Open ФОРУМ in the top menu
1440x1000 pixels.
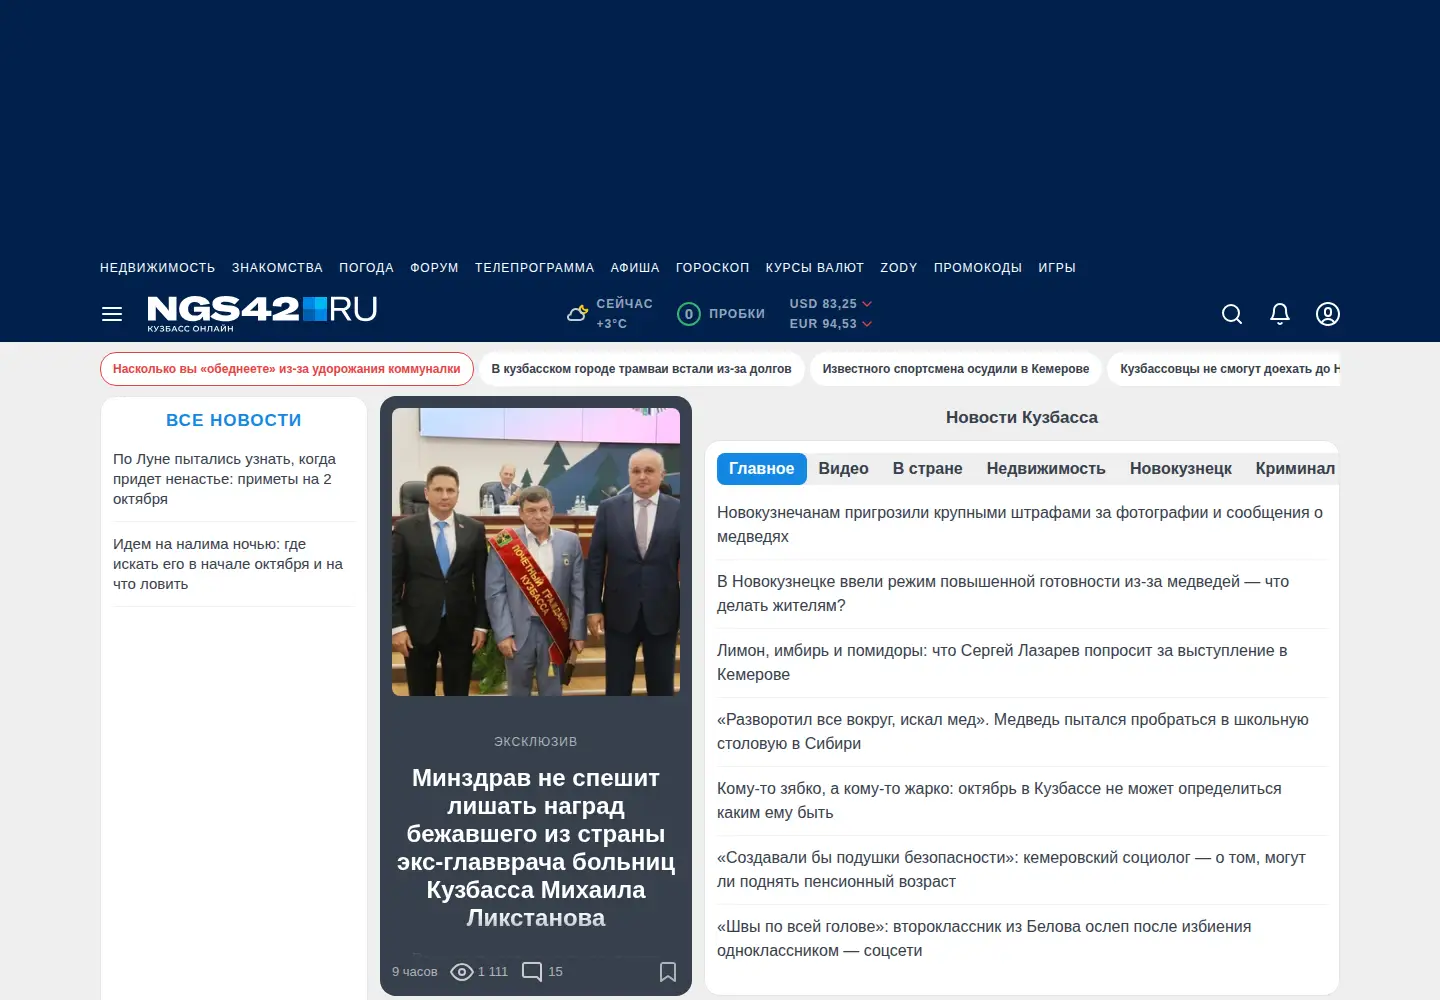click(x=434, y=268)
